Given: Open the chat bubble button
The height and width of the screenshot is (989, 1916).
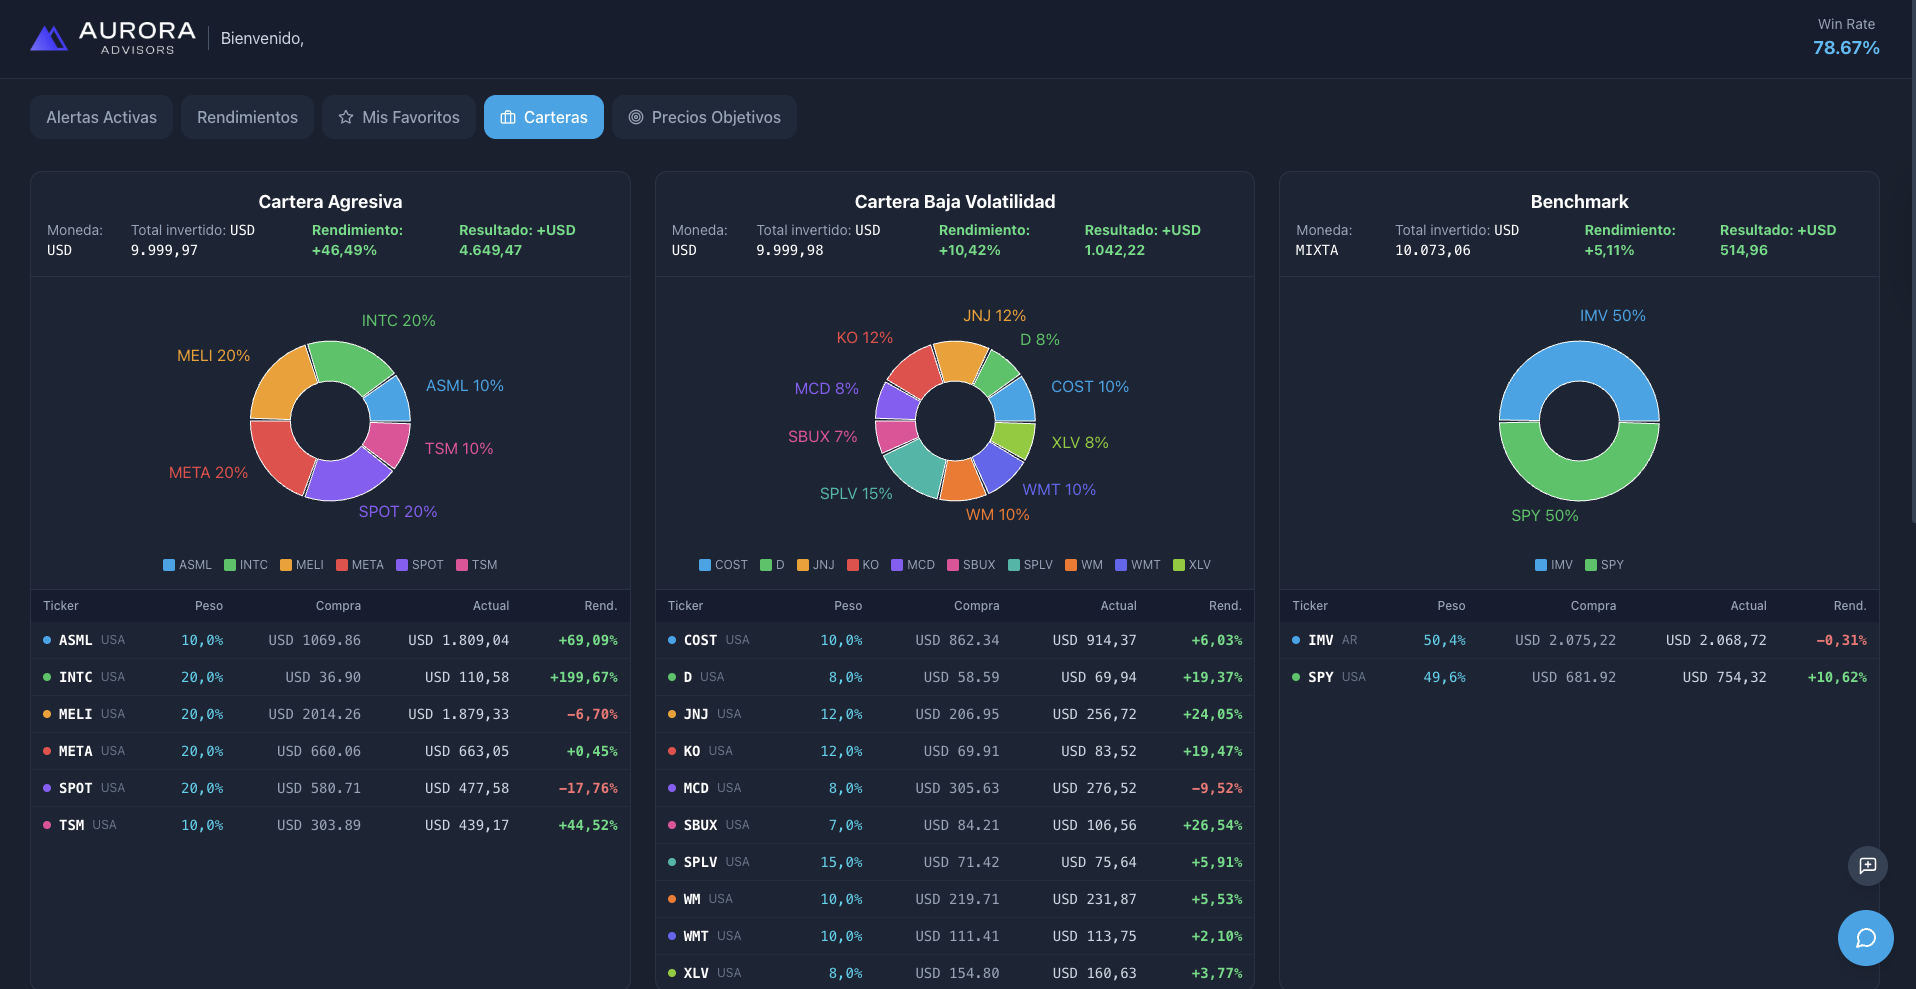Looking at the screenshot, I should pos(1865,938).
